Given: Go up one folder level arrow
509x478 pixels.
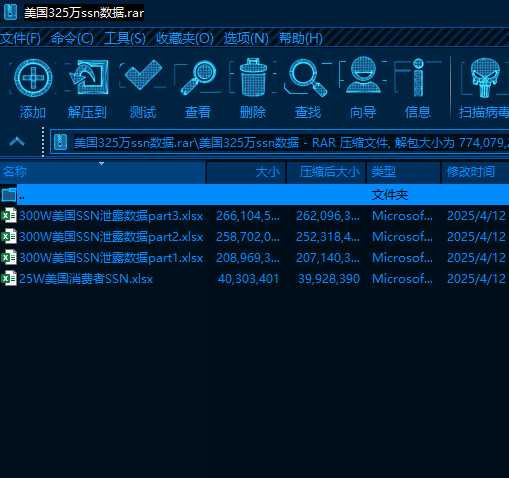Looking at the screenshot, I should 17,142.
